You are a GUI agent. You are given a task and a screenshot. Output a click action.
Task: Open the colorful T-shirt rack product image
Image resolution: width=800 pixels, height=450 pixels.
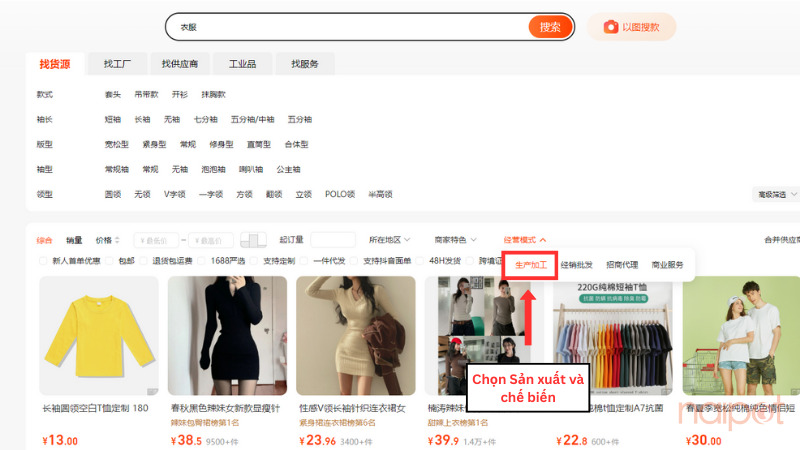(611, 335)
